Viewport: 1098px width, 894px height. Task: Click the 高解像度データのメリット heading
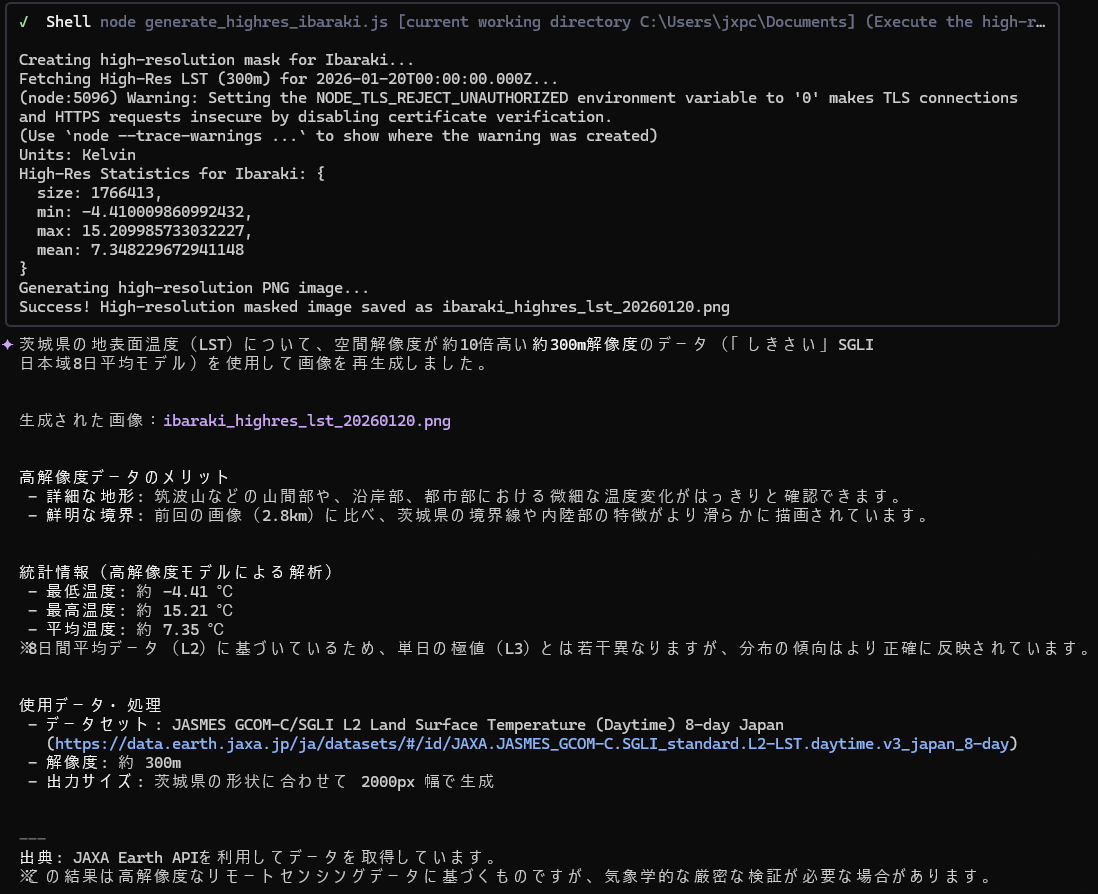pyautogui.click(x=124, y=477)
